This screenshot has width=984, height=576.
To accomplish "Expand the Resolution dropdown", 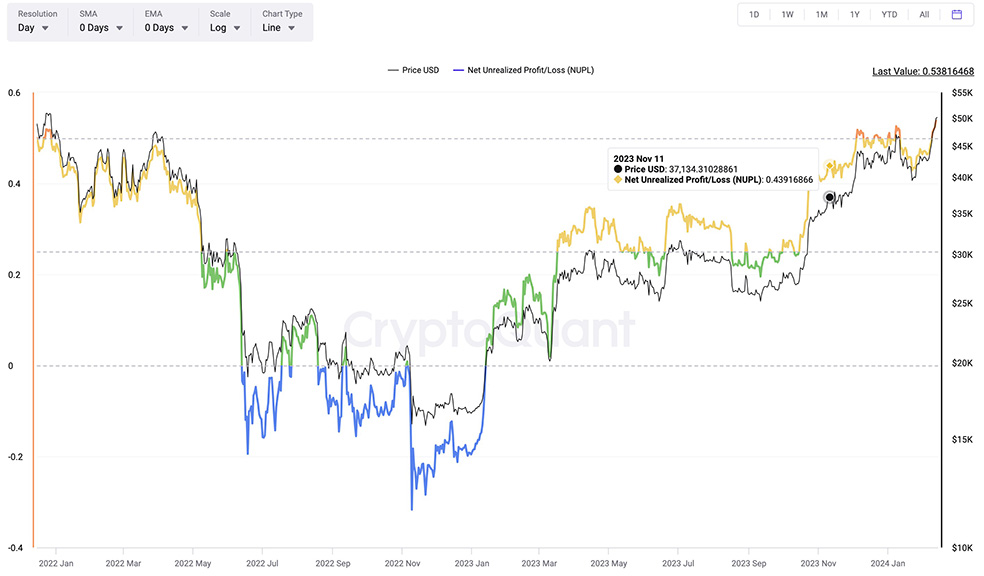I will (40, 28).
